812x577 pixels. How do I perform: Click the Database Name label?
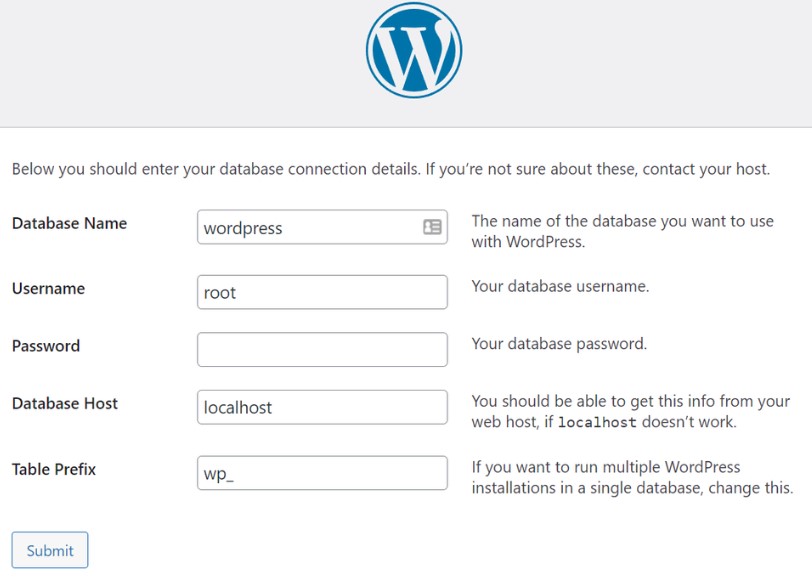click(69, 224)
